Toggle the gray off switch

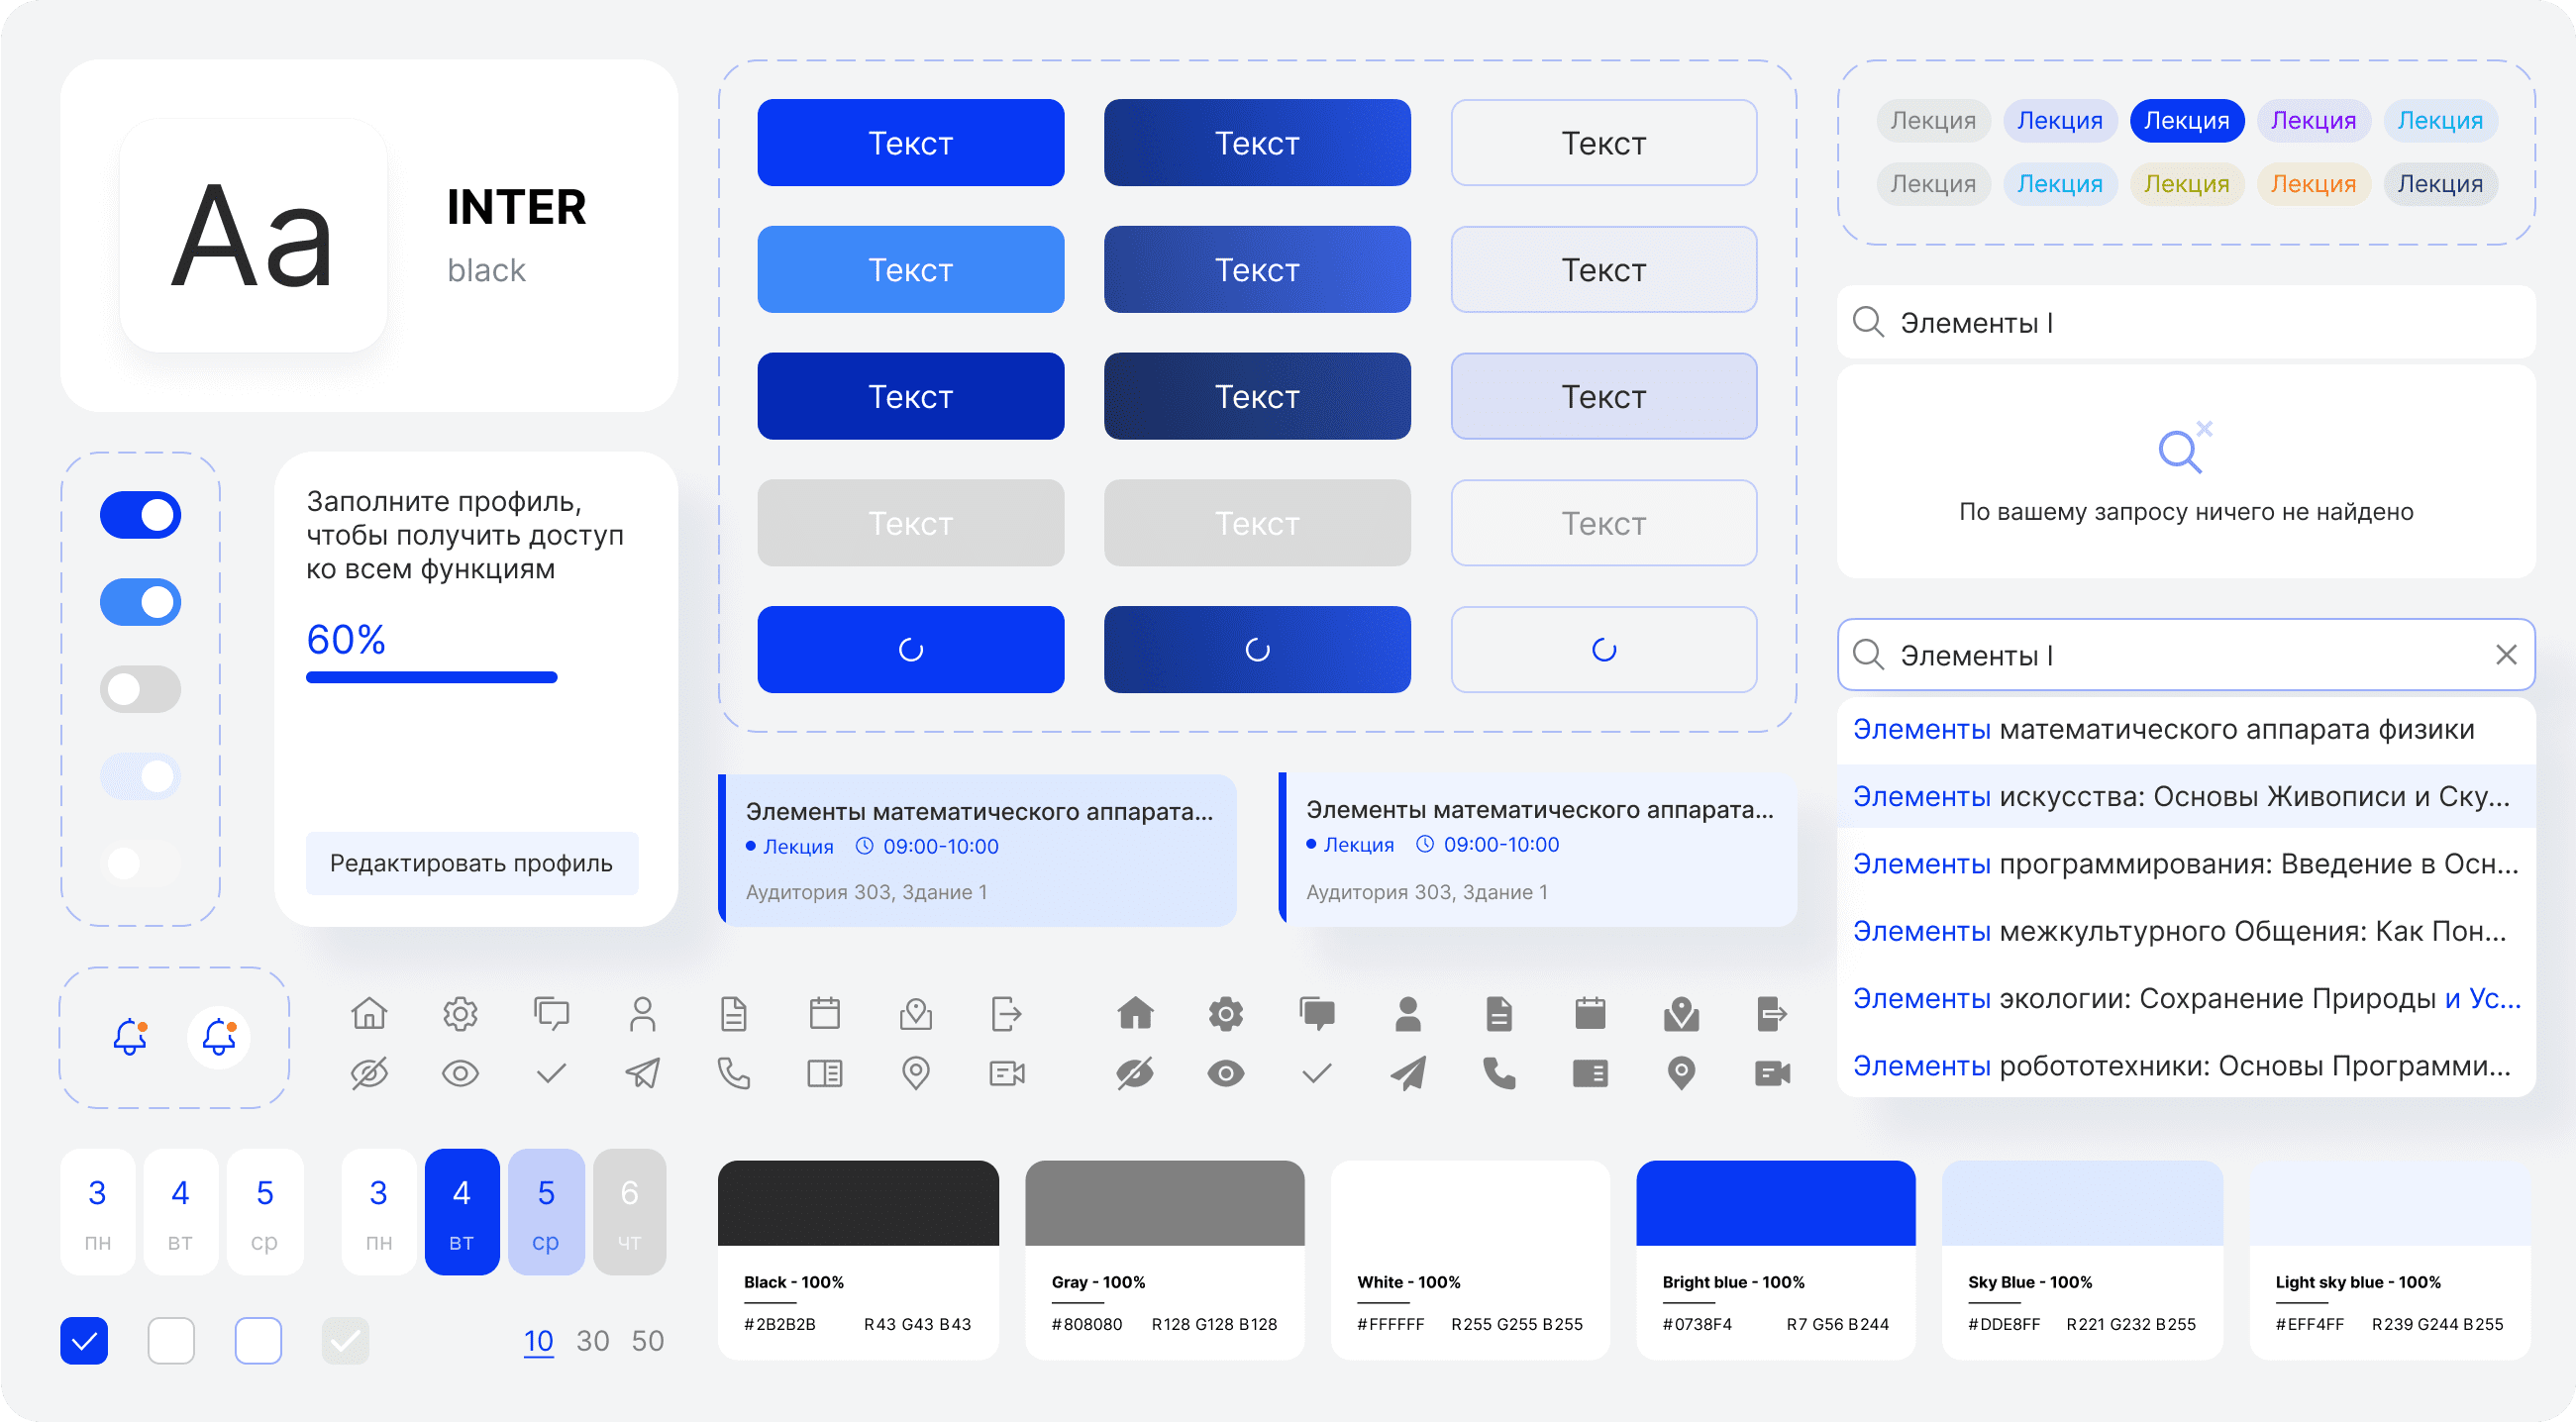coord(141,689)
